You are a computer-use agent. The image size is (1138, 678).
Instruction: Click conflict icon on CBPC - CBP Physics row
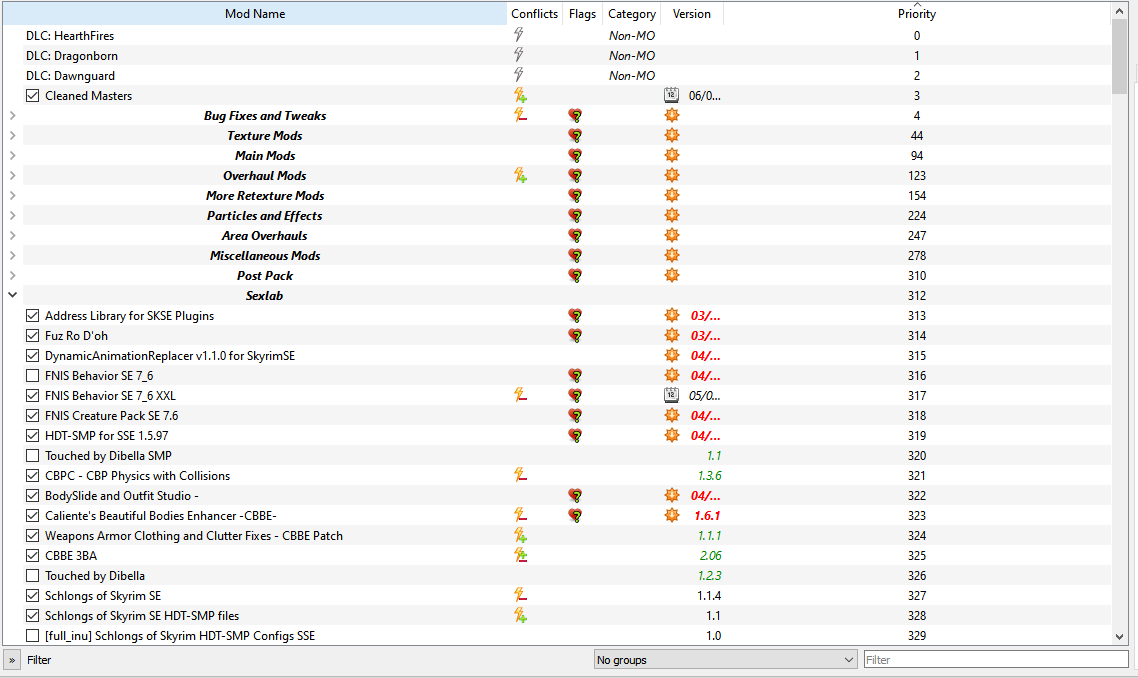click(520, 475)
